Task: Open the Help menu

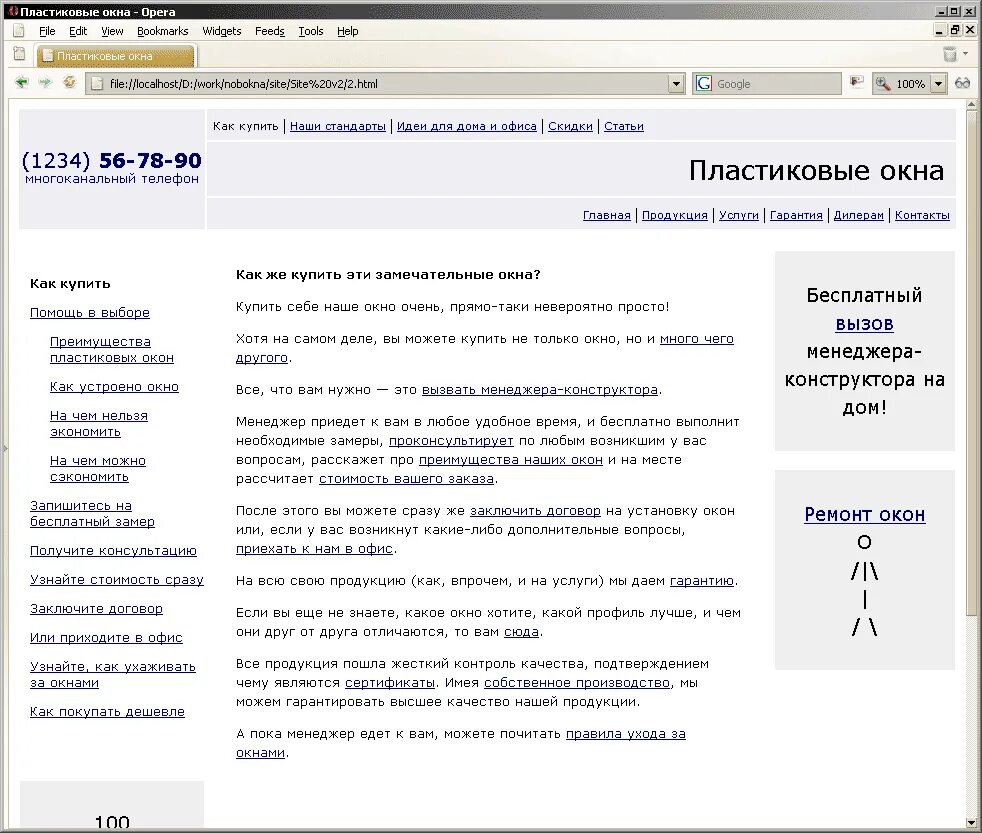Action: pos(348,31)
